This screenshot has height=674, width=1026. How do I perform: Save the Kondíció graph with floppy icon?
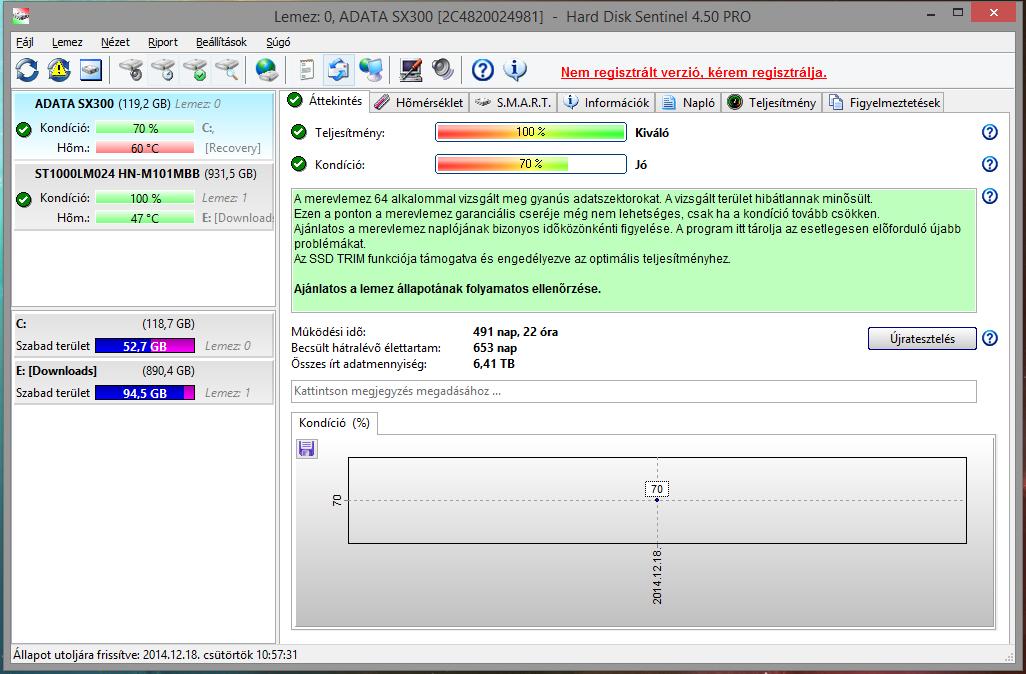(306, 448)
